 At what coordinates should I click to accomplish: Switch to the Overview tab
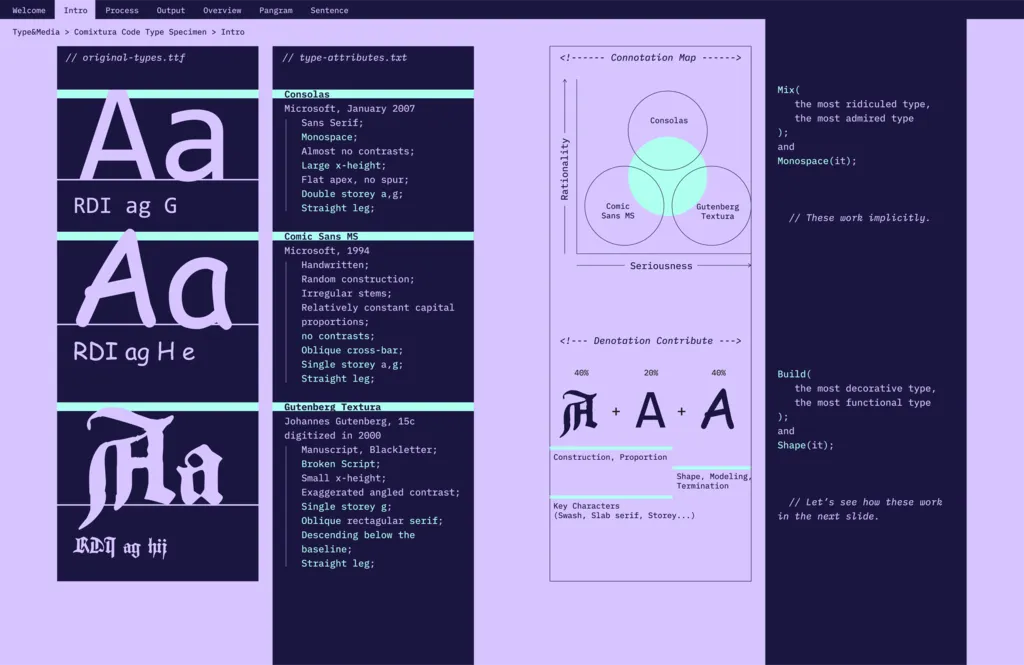tap(222, 10)
